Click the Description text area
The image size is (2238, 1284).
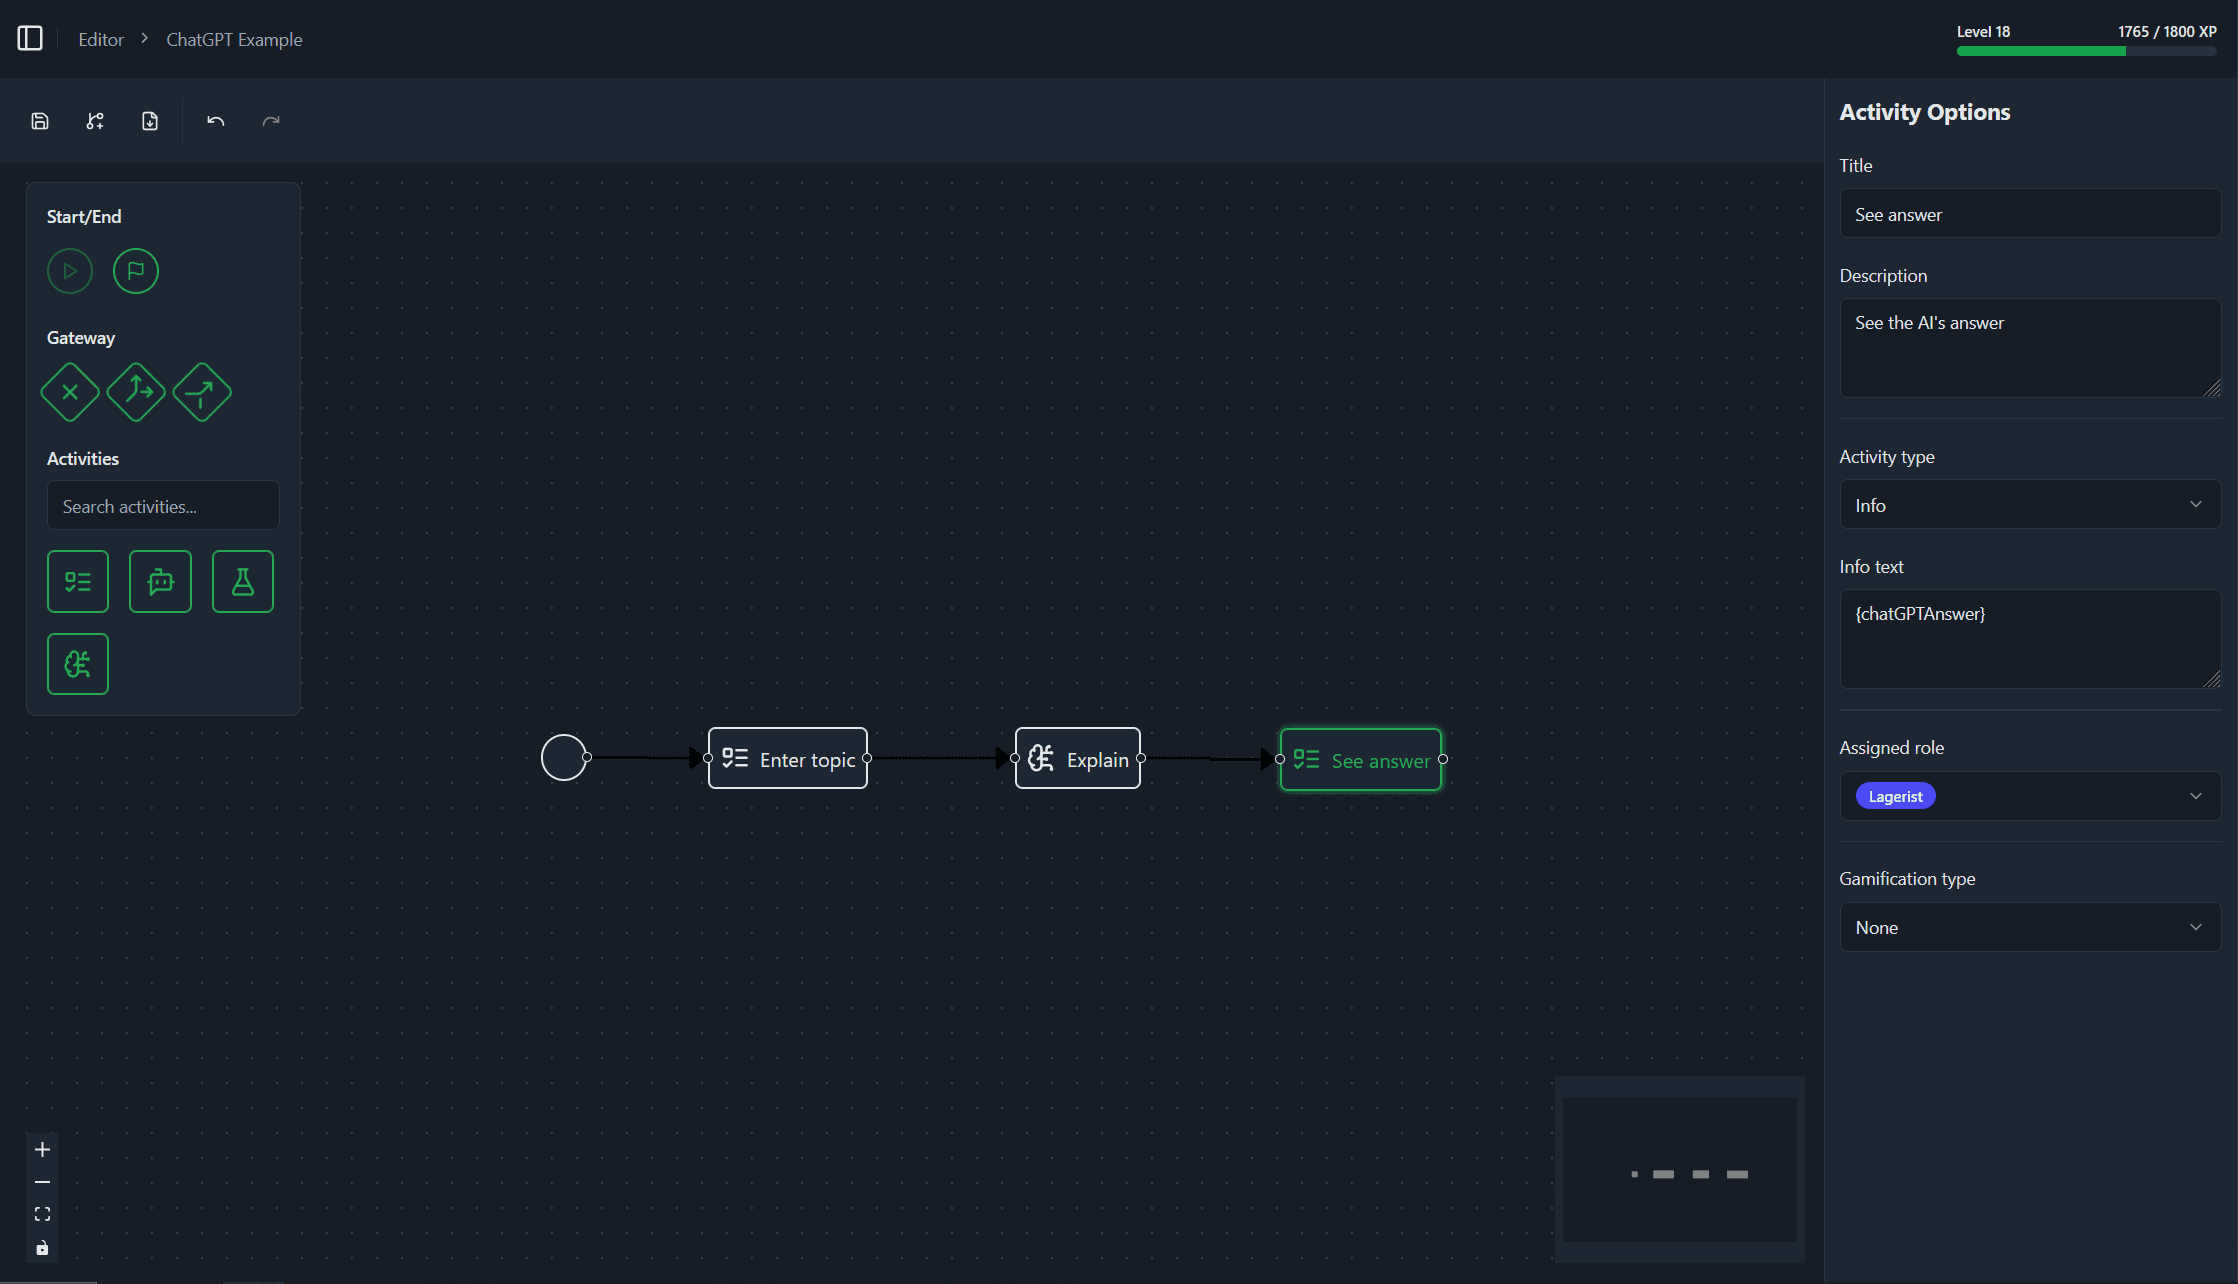(x=2030, y=348)
